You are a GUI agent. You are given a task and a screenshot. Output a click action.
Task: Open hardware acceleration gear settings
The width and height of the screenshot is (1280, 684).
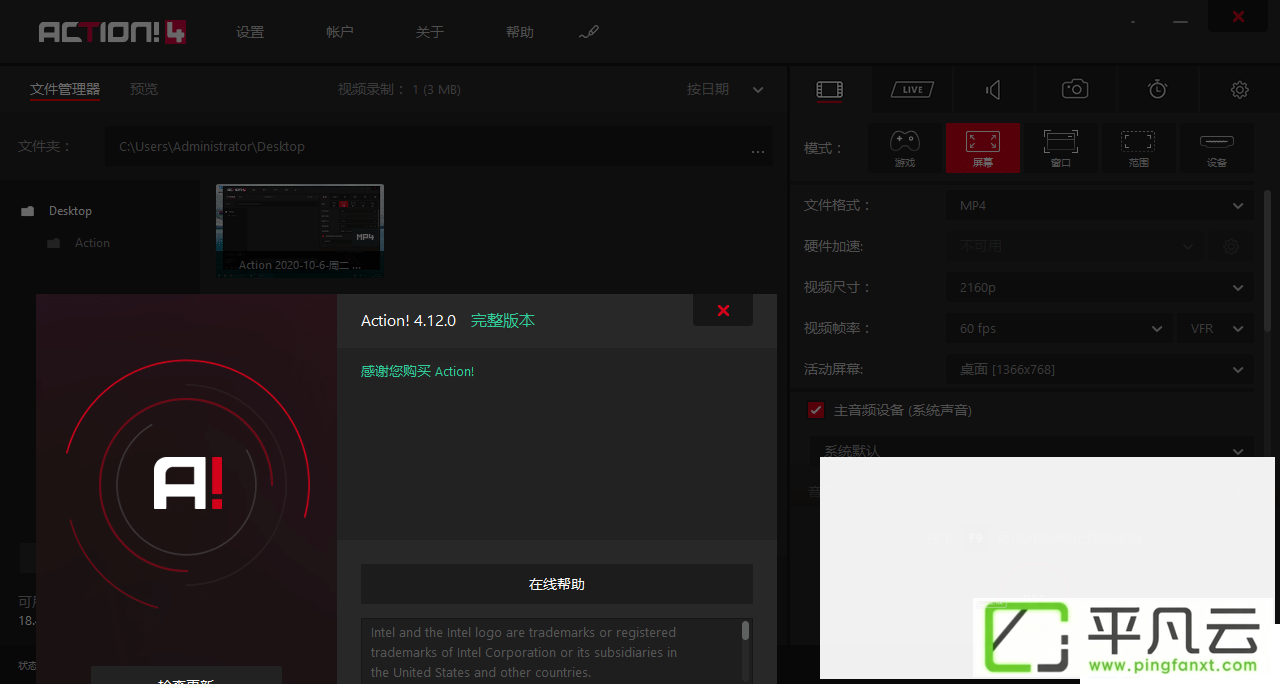[x=1231, y=246]
